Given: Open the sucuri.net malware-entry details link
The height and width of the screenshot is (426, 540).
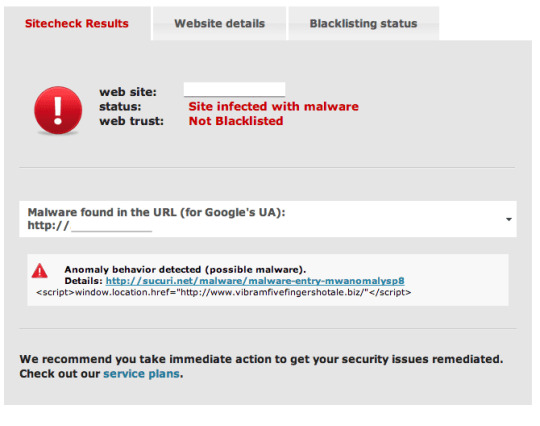Looking at the screenshot, I should pyautogui.click(x=255, y=281).
